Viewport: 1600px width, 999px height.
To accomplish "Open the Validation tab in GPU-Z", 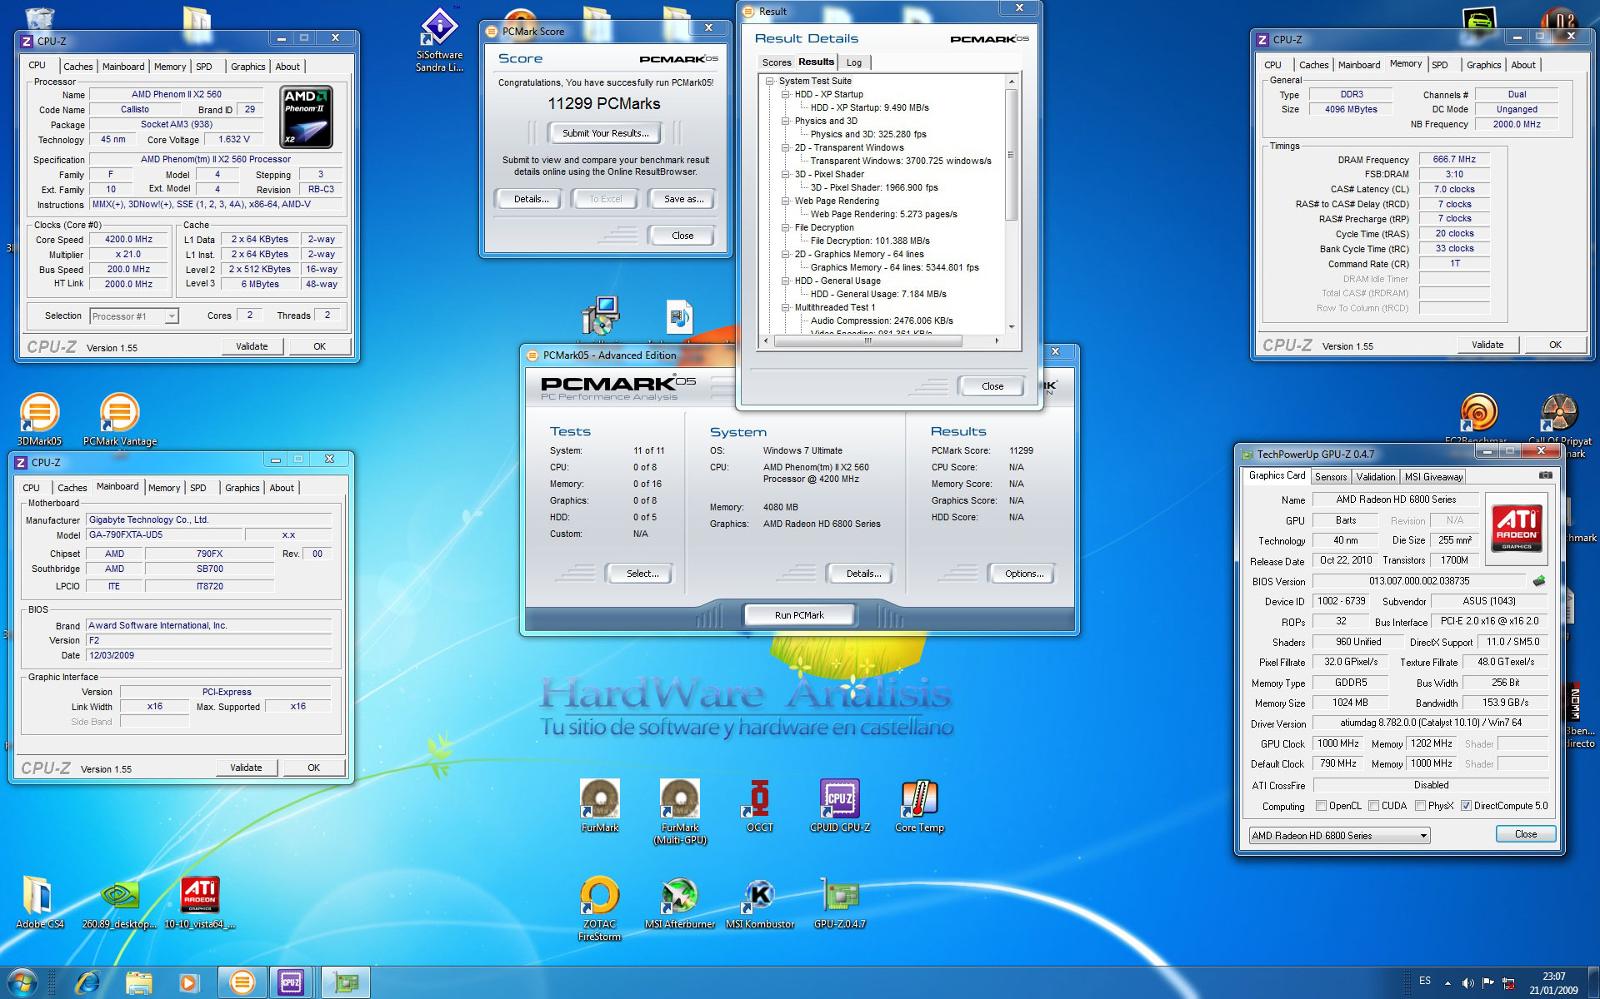I will pos(1375,477).
